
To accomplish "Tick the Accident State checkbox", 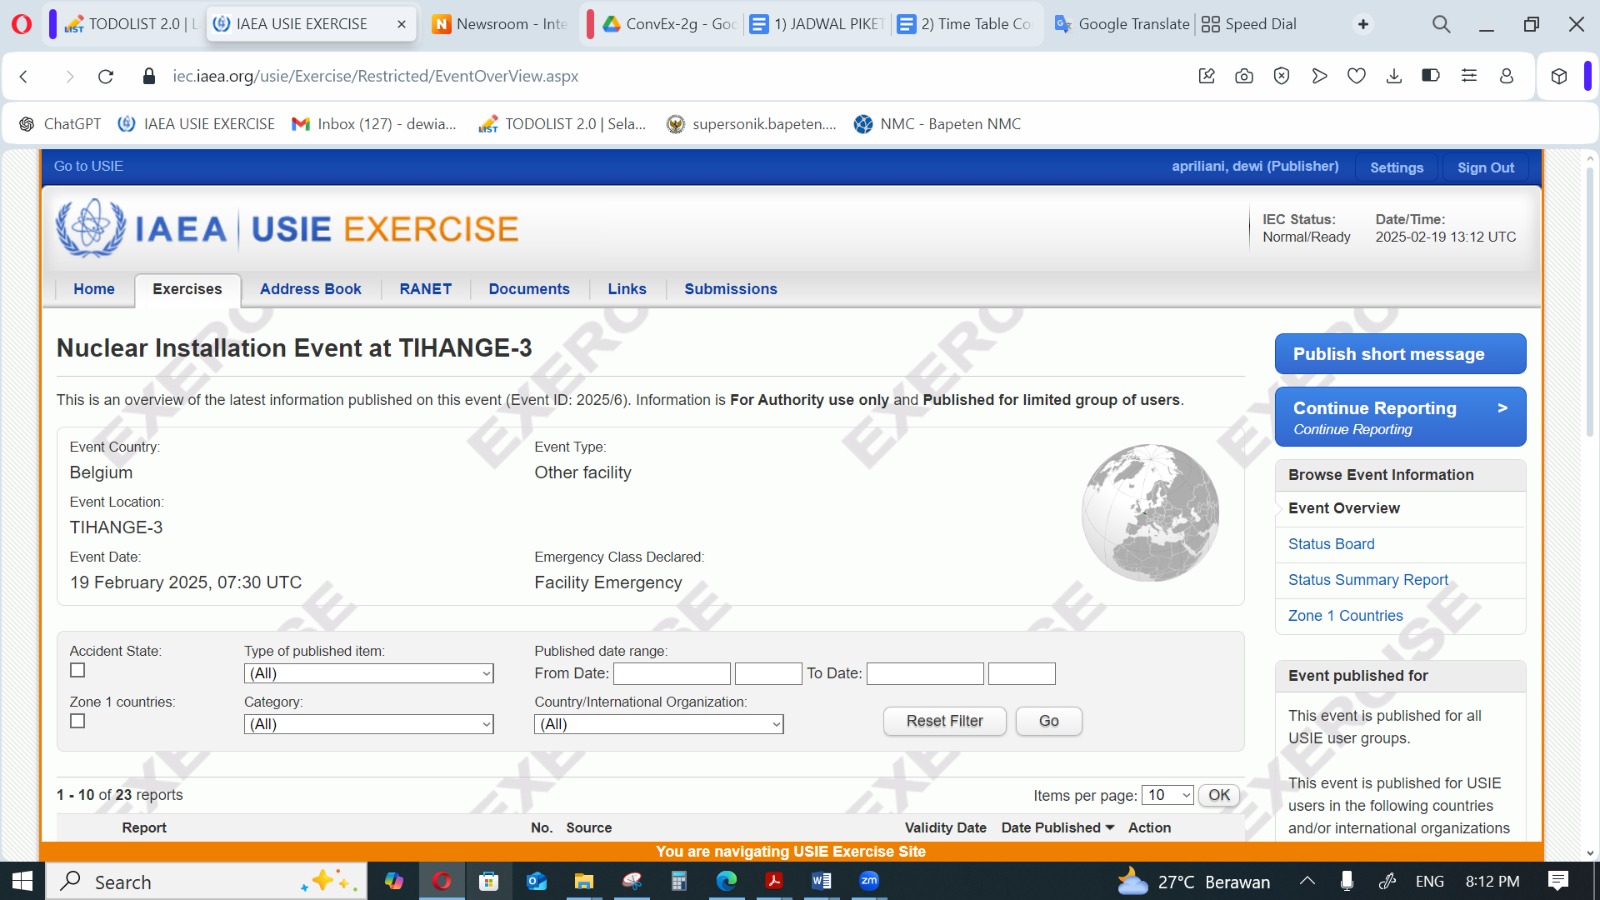I will (x=78, y=671).
